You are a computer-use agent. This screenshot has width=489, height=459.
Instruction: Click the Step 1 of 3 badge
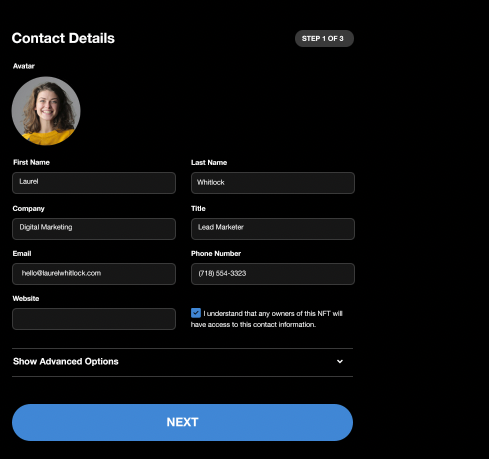[x=324, y=39]
